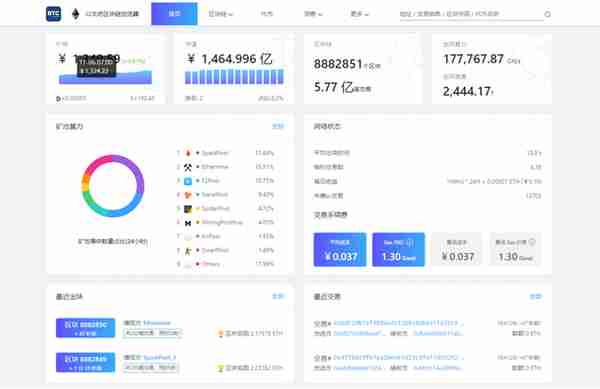Open the third navigation menu item

267,14
